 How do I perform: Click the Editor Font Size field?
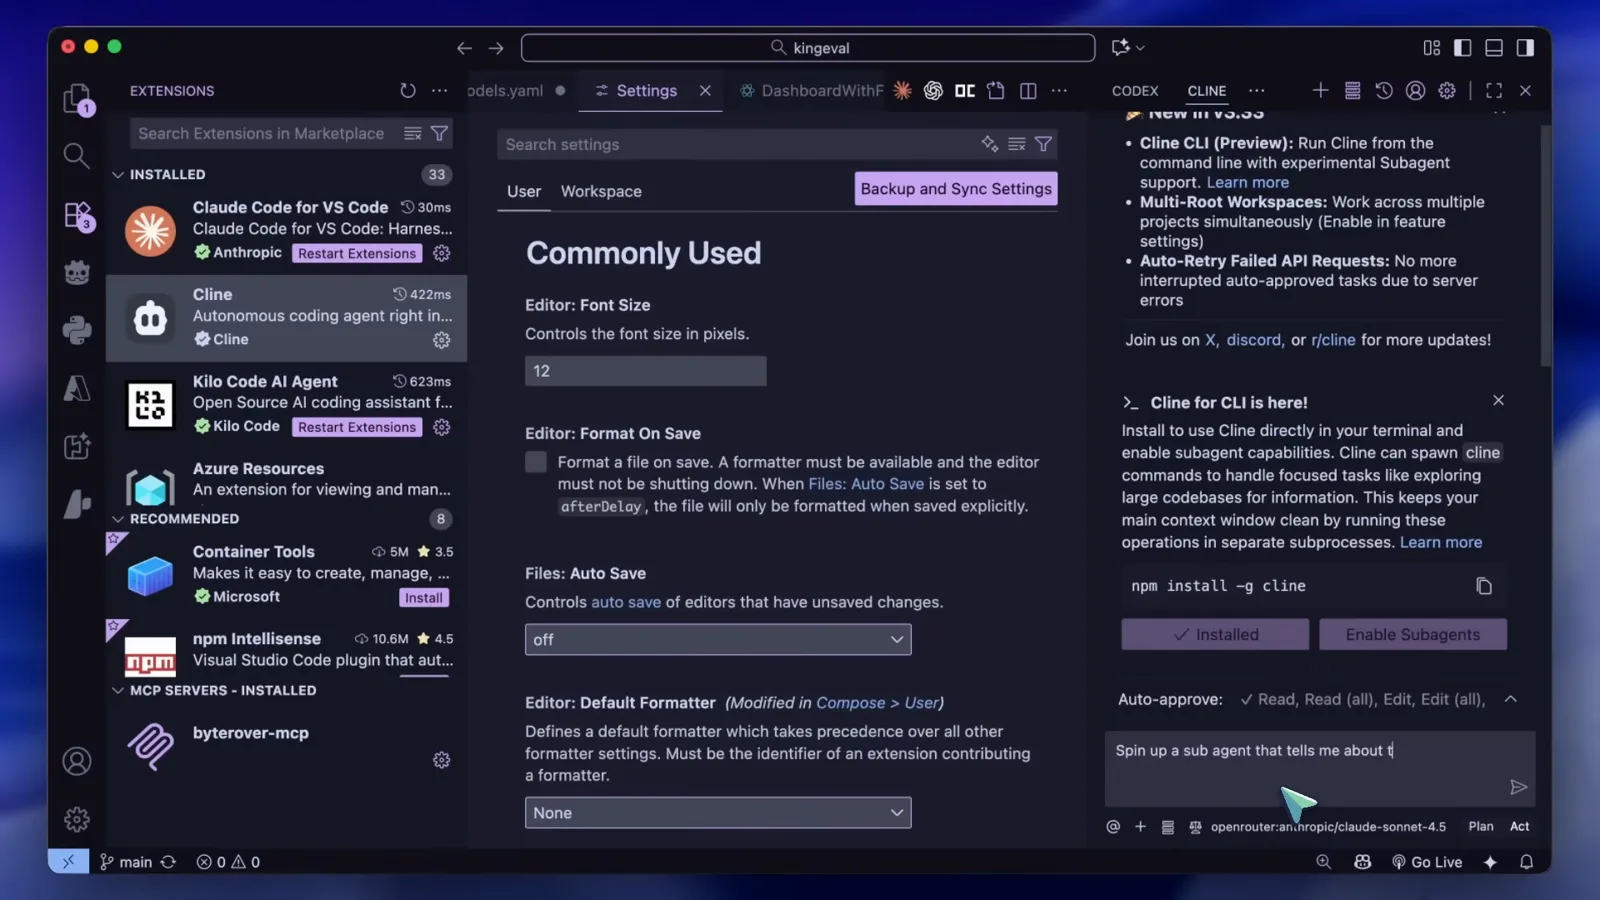pyautogui.click(x=646, y=371)
